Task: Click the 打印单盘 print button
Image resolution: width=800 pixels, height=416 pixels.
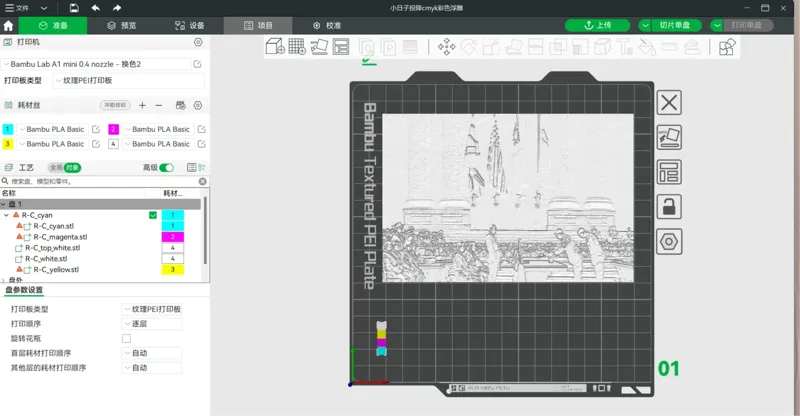Action: tap(748, 26)
